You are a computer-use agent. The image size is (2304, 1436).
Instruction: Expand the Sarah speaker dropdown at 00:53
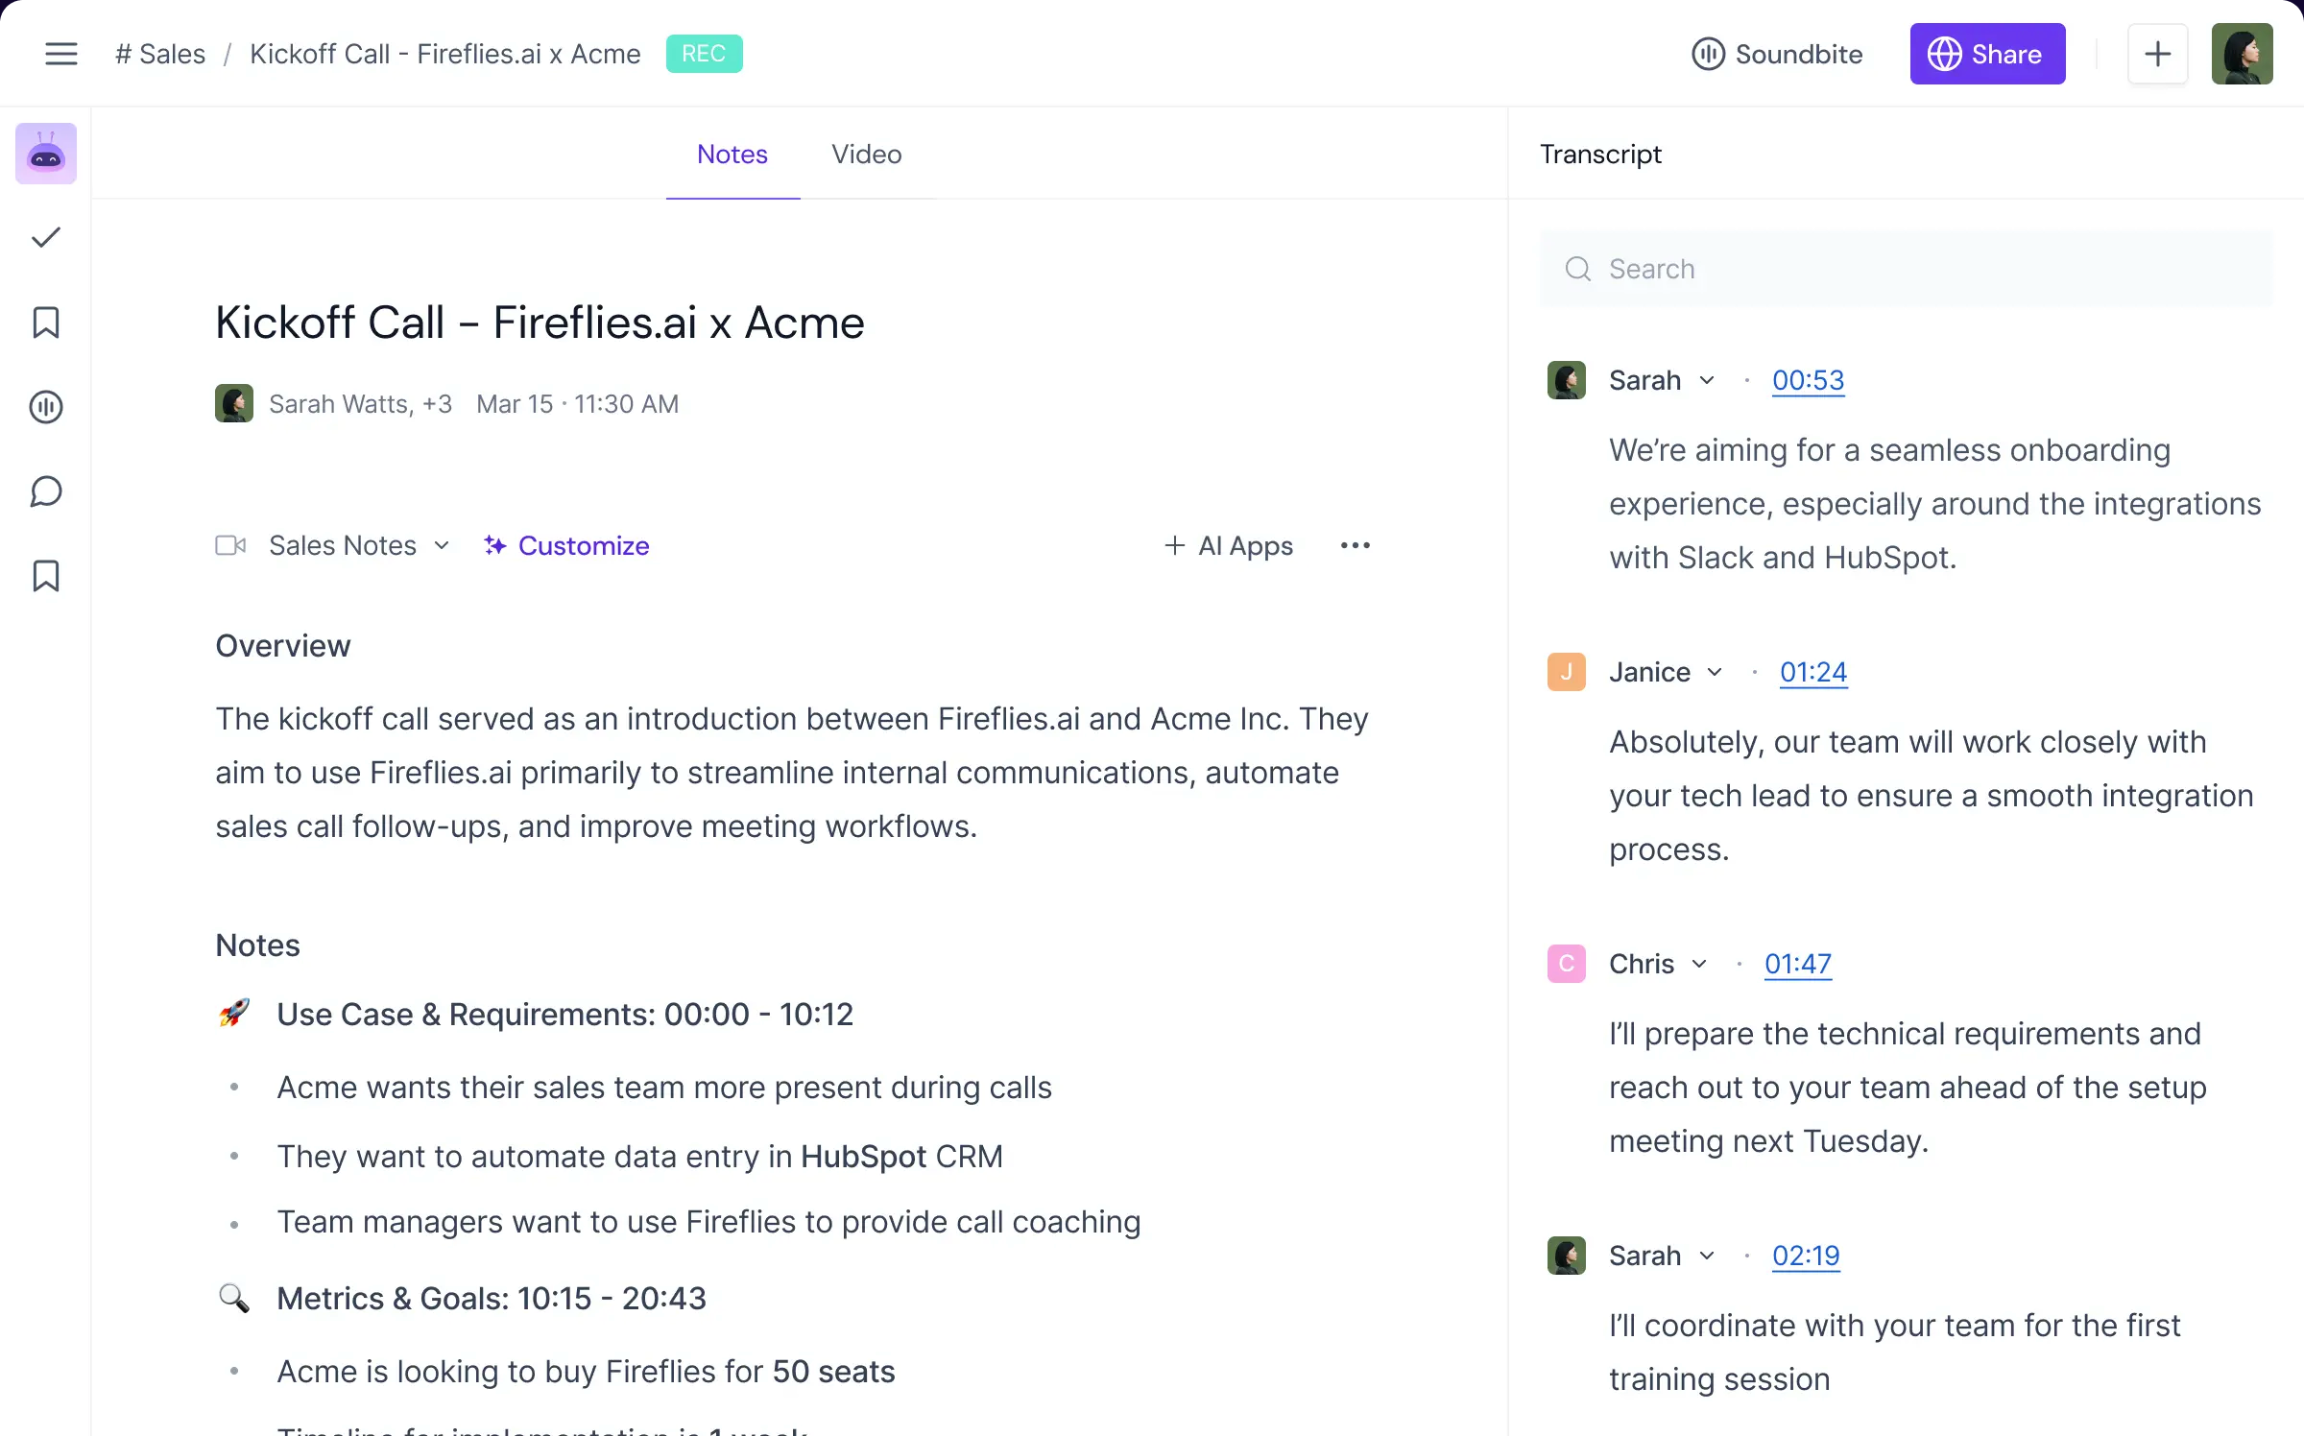(x=1706, y=380)
